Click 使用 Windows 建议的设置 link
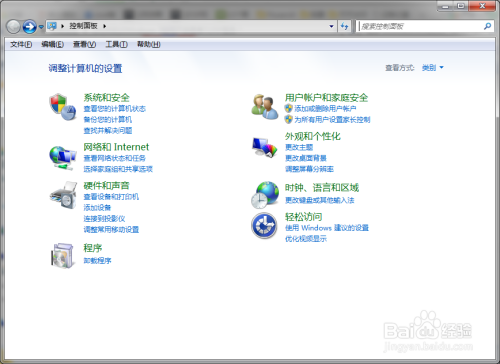This screenshot has height=364, width=500. pyautogui.click(x=327, y=228)
